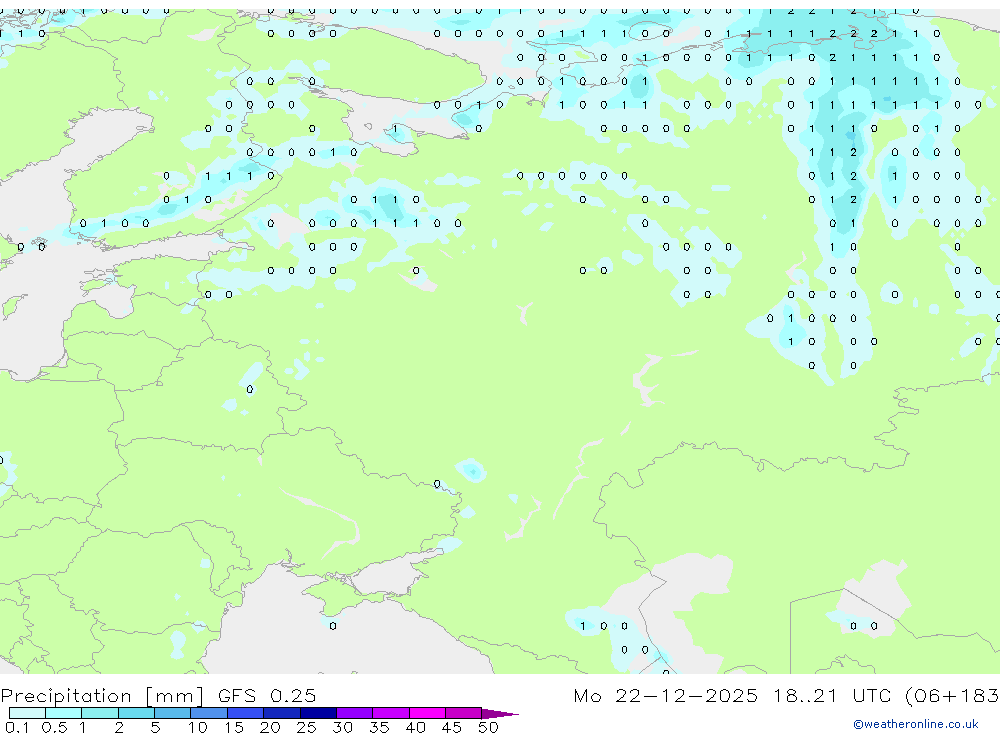This screenshot has width=1000, height=733.
Task: Click the over-50 mm legend arrow tip
Action: click(501, 713)
